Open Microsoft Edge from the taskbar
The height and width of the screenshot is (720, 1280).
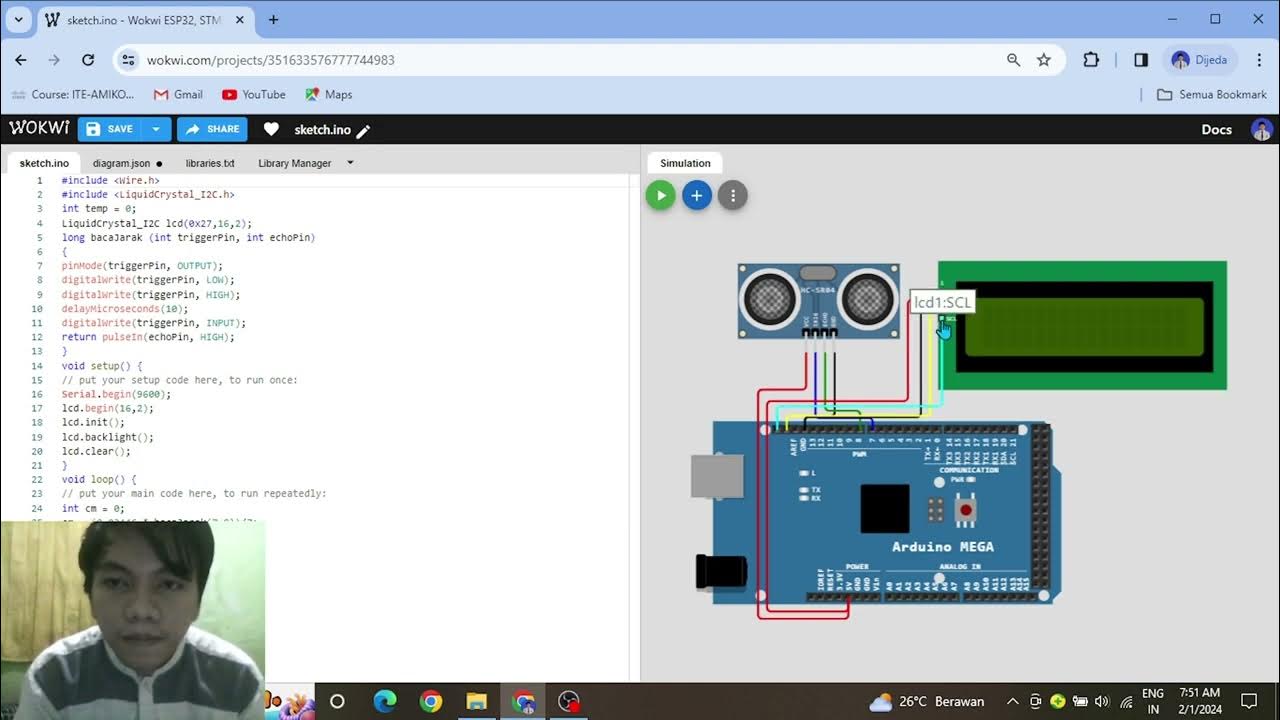pos(385,701)
